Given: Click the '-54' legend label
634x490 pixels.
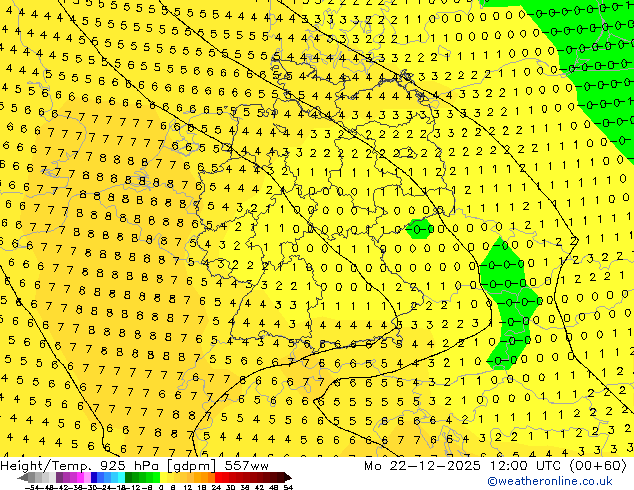Looking at the screenshot, I should [x=32, y=487].
